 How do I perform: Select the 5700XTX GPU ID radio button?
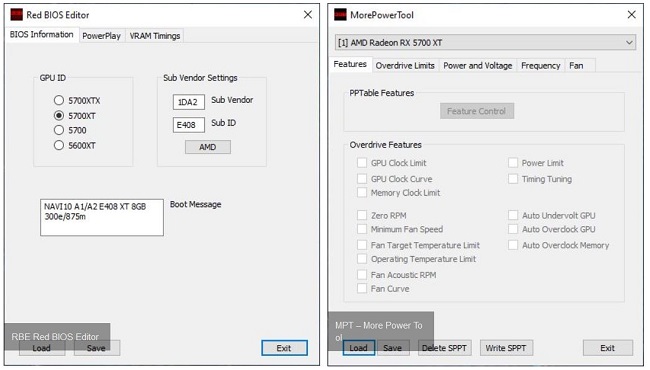(59, 100)
